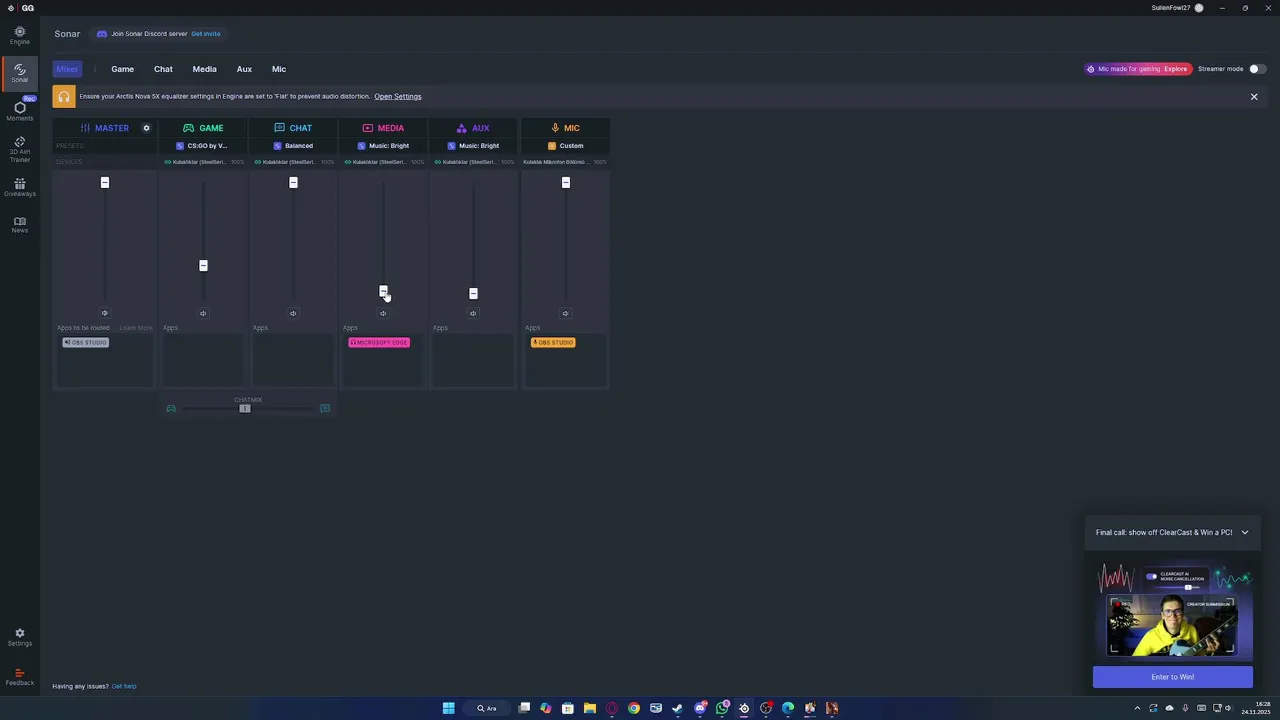Open Feedback in the left sidebar
This screenshot has height=720, width=1280.
point(19,677)
